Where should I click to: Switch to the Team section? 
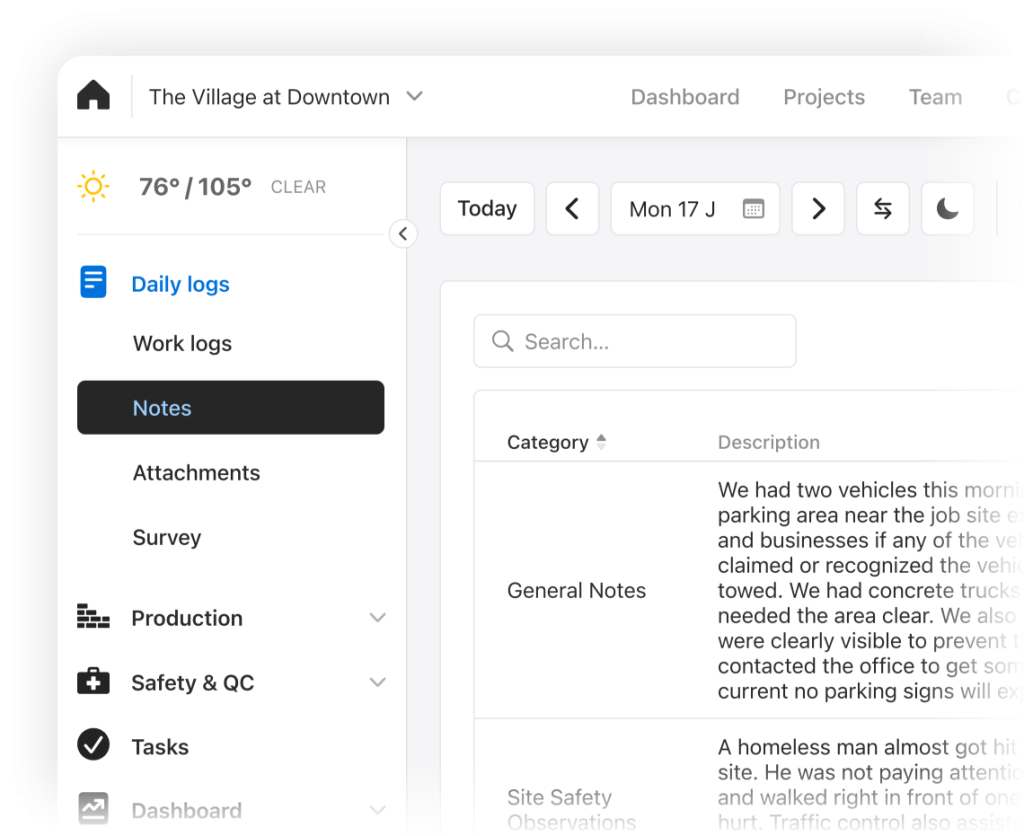[935, 97]
